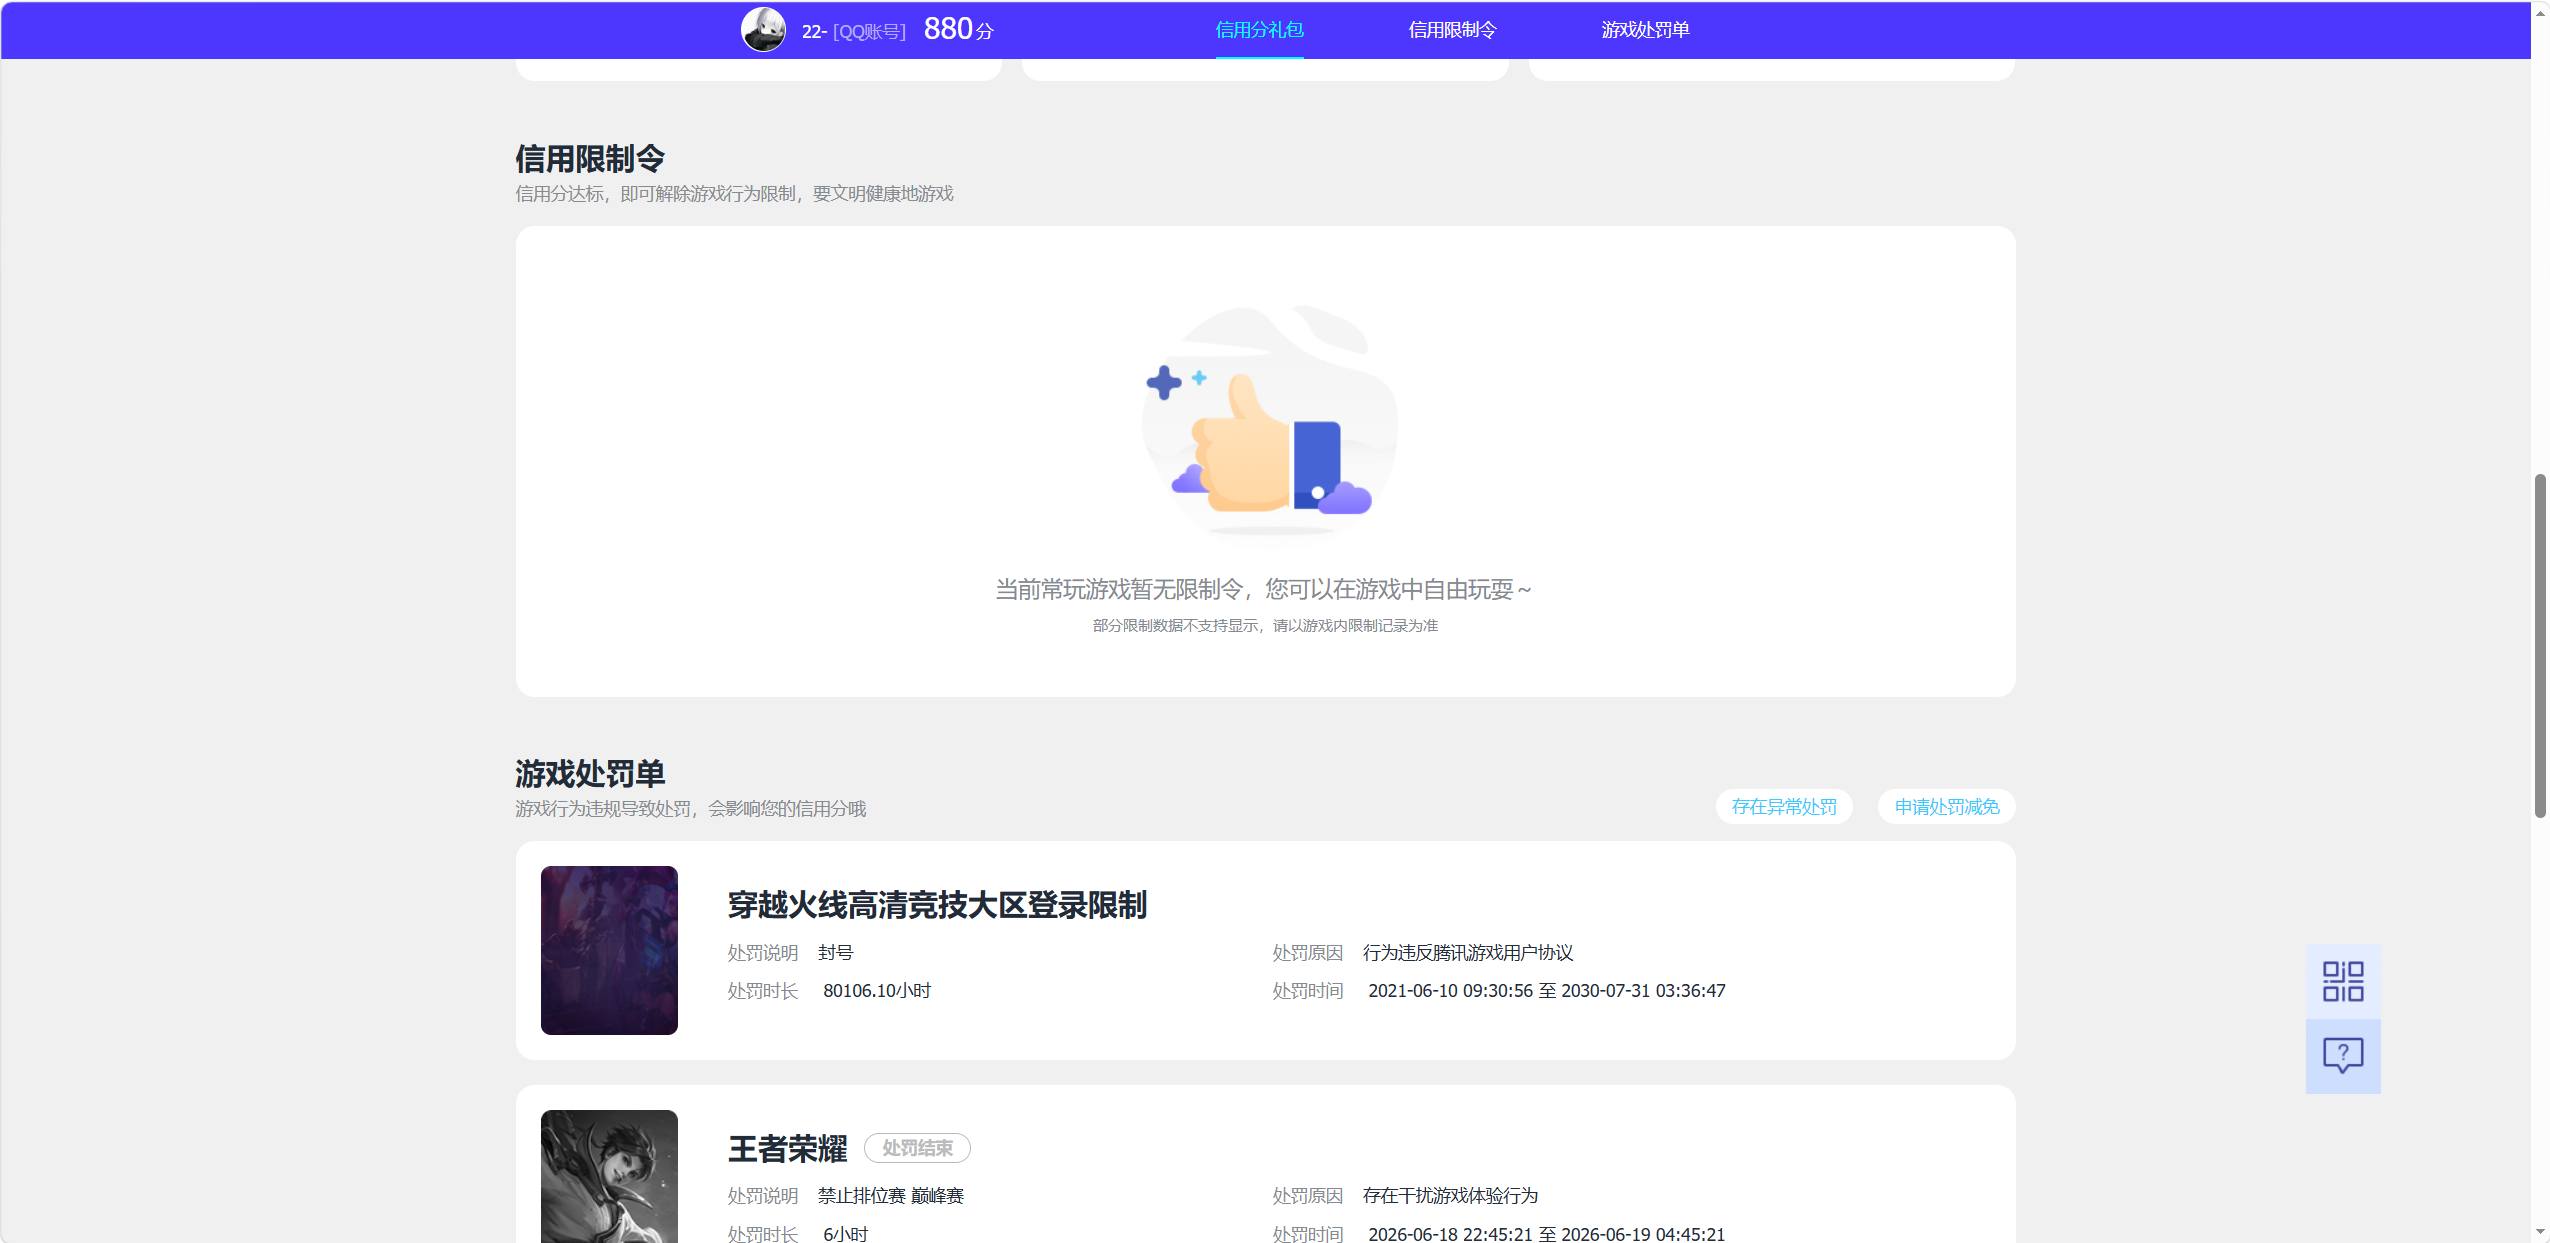Switch to the 信用分礼包 tab
The width and height of the screenshot is (2550, 1243).
[x=1259, y=30]
